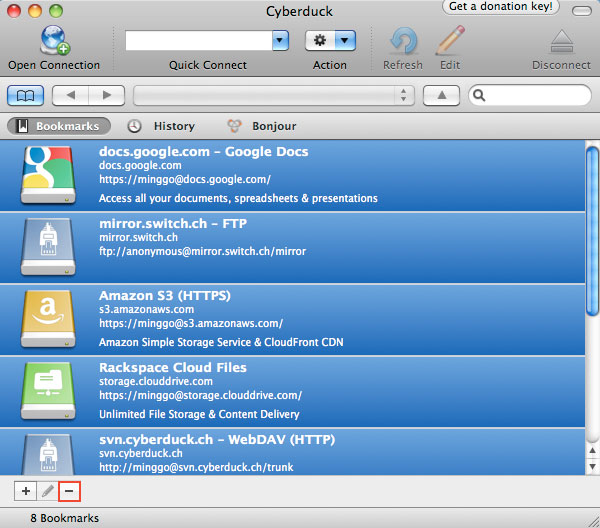Click the yellow minimize window button
This screenshot has width=600, height=528.
pos(35,11)
